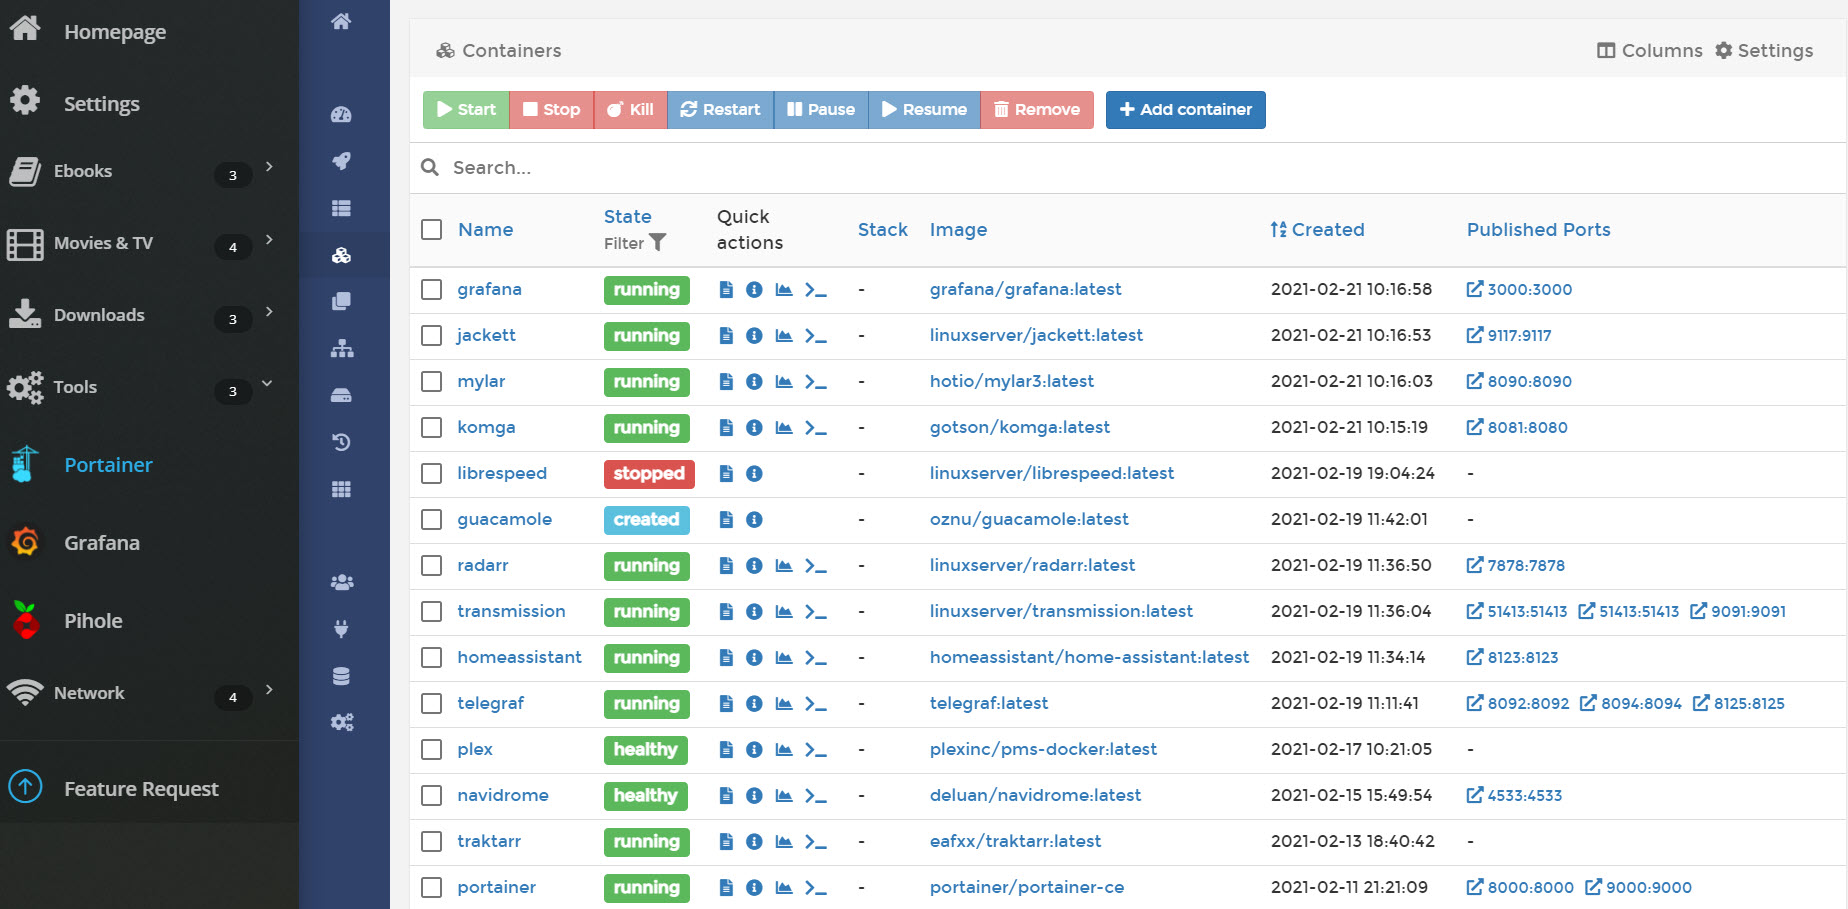Image resolution: width=1848 pixels, height=909 pixels.
Task: Select the librespeed container checkbox
Action: pyautogui.click(x=432, y=474)
